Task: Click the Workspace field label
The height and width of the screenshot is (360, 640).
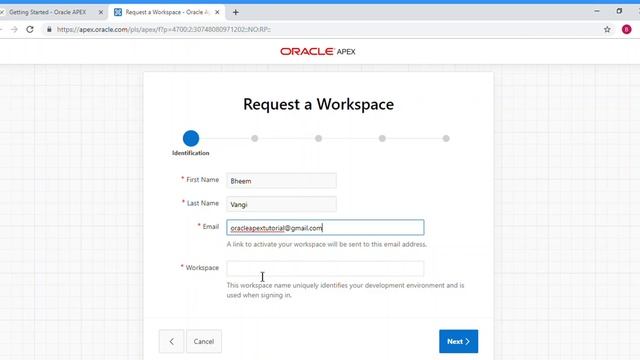Action: point(202,268)
